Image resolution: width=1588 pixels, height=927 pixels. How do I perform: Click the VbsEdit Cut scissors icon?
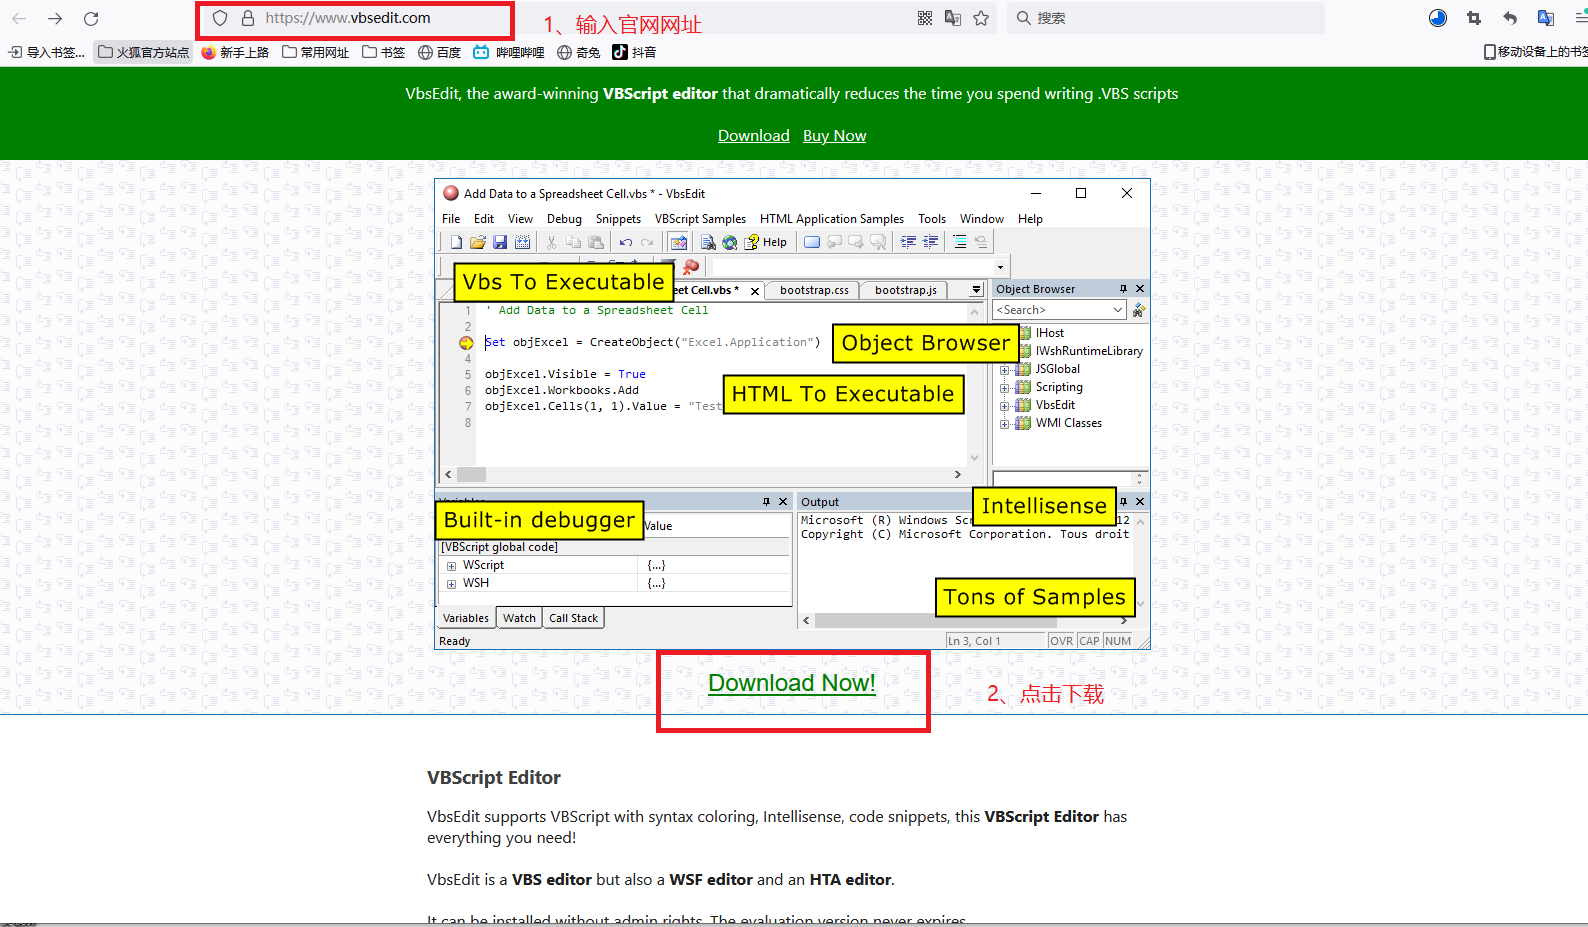click(x=551, y=242)
